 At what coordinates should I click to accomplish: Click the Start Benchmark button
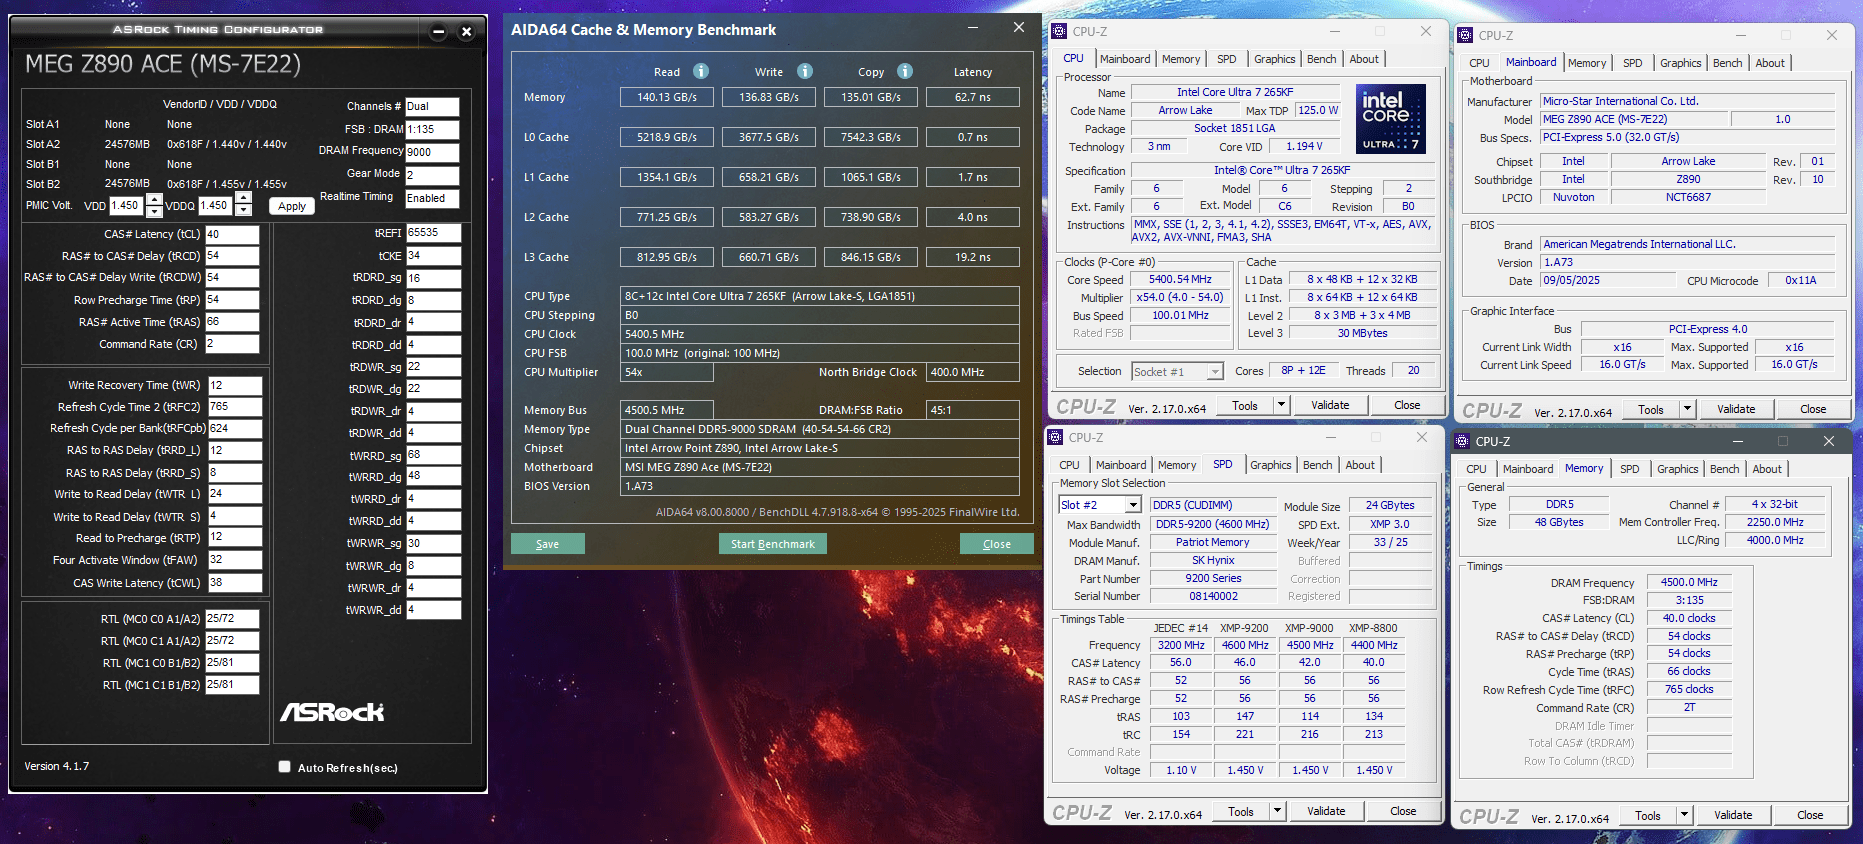(x=772, y=544)
